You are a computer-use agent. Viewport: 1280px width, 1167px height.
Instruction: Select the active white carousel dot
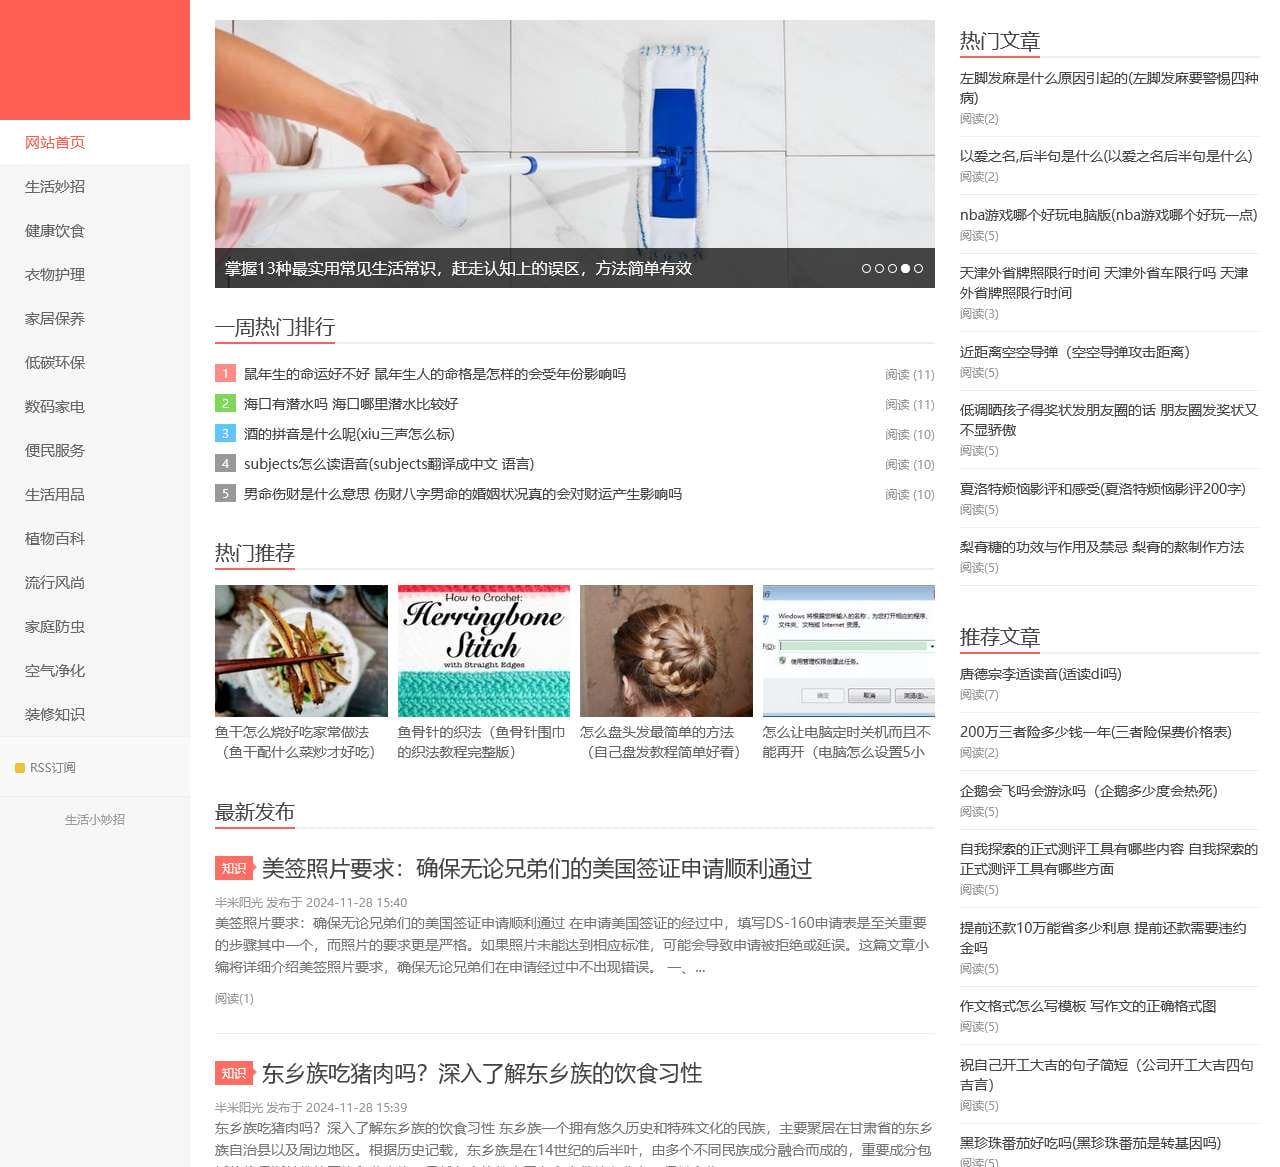905,268
